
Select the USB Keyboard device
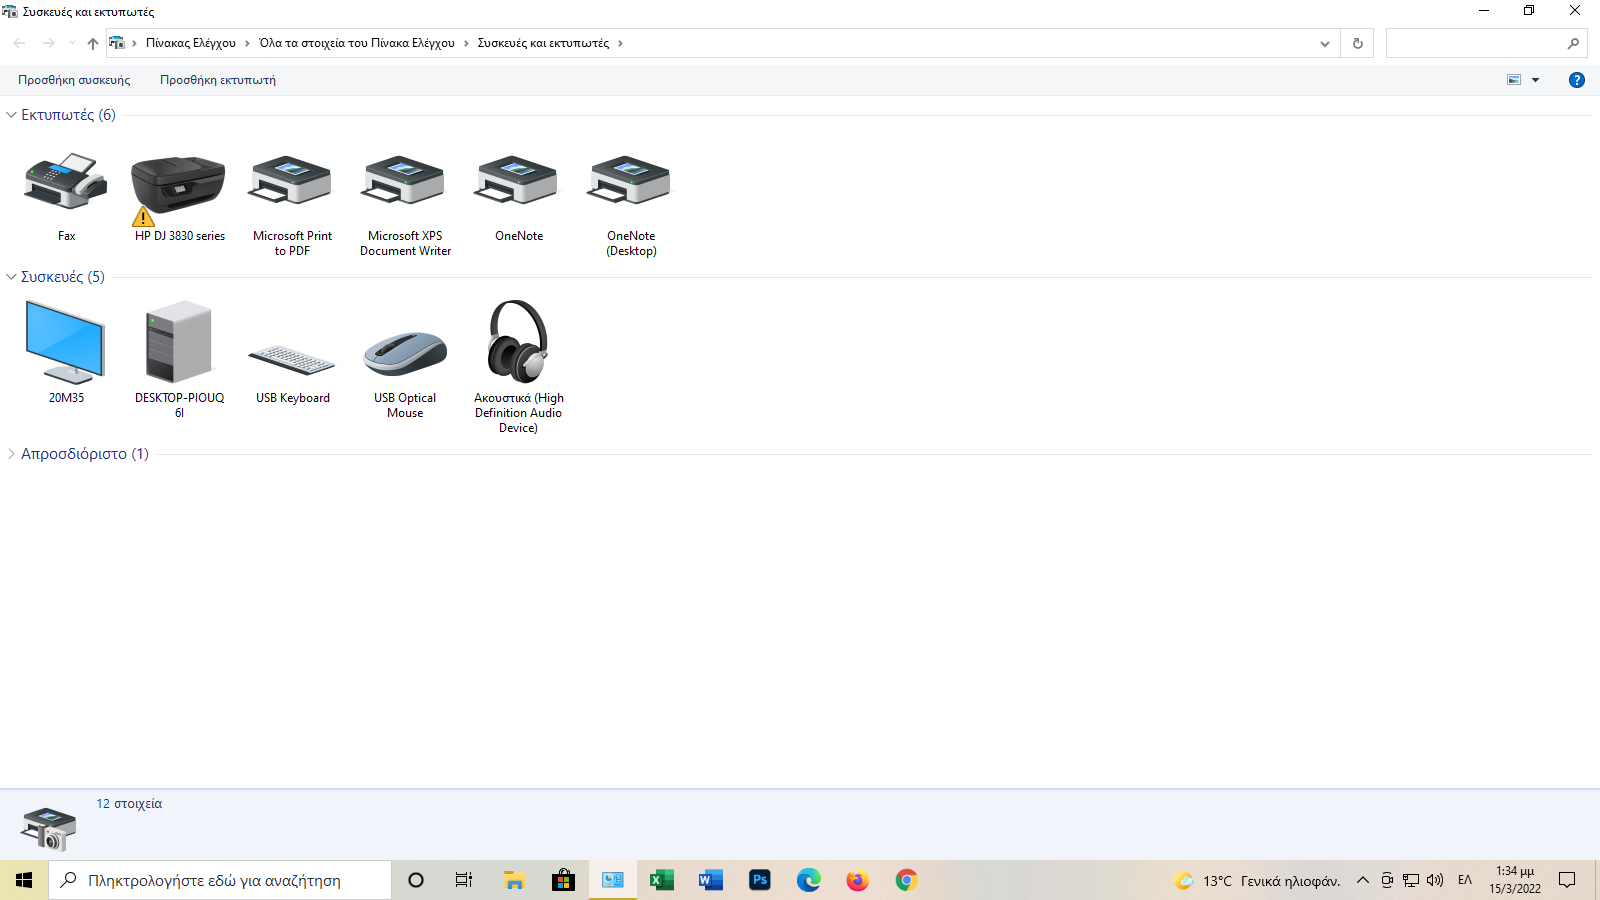point(291,360)
